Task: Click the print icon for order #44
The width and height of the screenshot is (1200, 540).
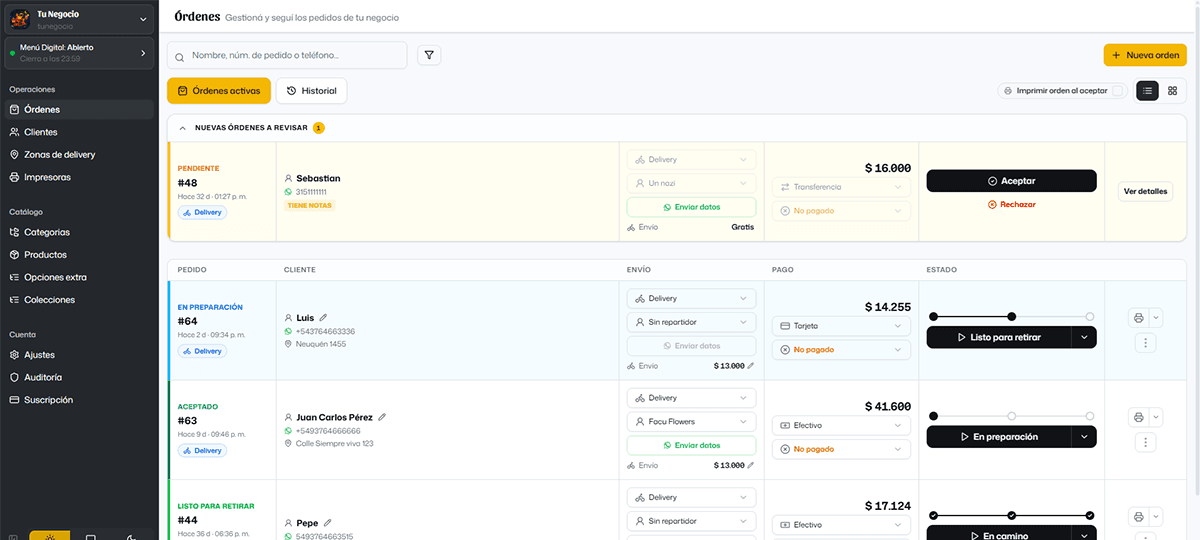Action: [x=1138, y=517]
